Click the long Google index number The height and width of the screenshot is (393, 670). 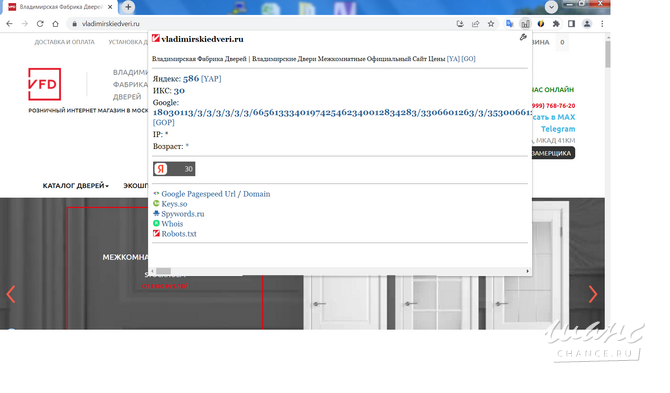tap(342, 113)
